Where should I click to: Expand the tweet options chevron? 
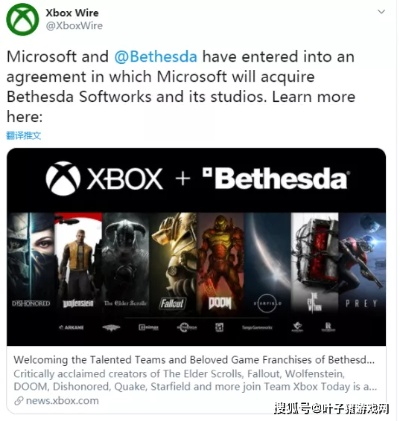point(381,12)
